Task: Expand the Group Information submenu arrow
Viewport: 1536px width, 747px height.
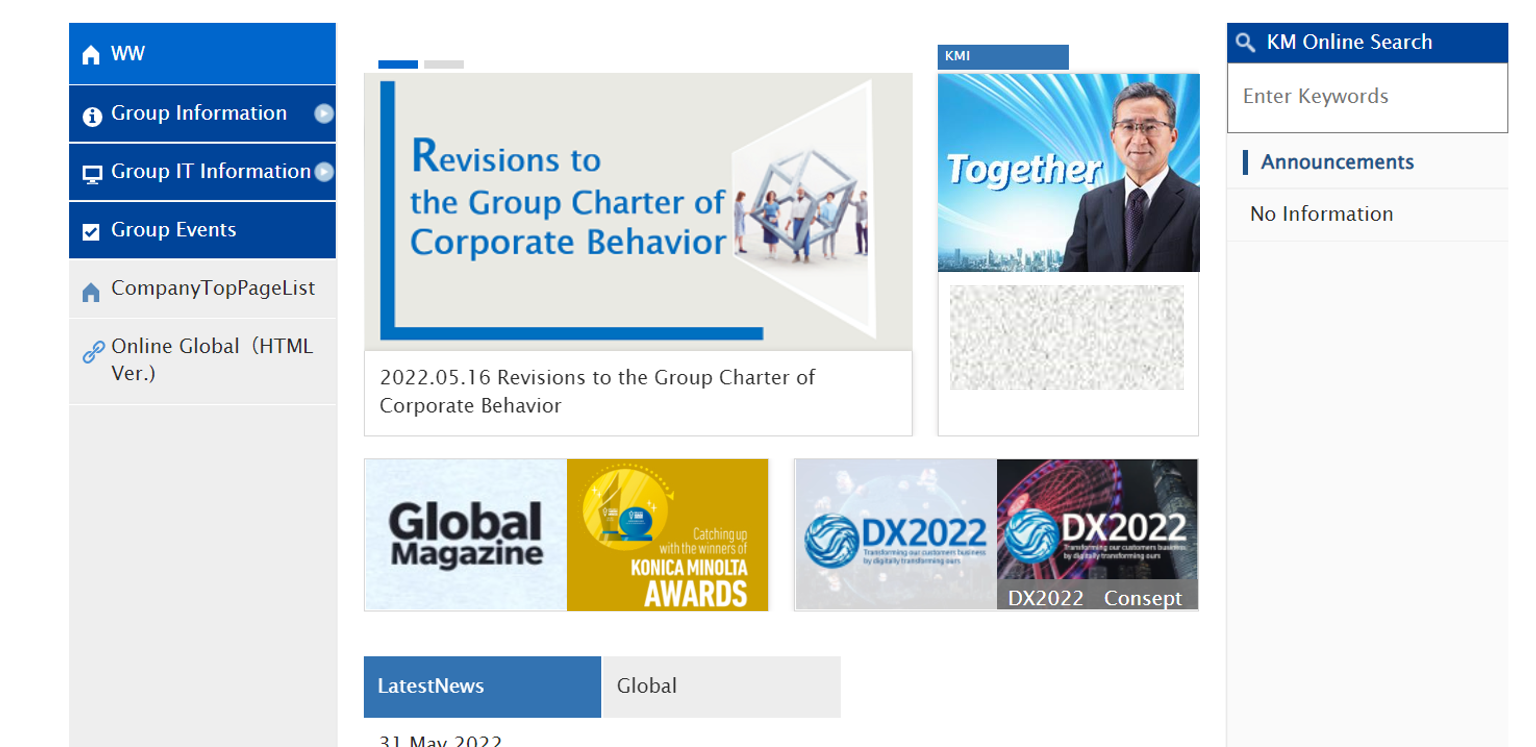Action: tap(323, 114)
